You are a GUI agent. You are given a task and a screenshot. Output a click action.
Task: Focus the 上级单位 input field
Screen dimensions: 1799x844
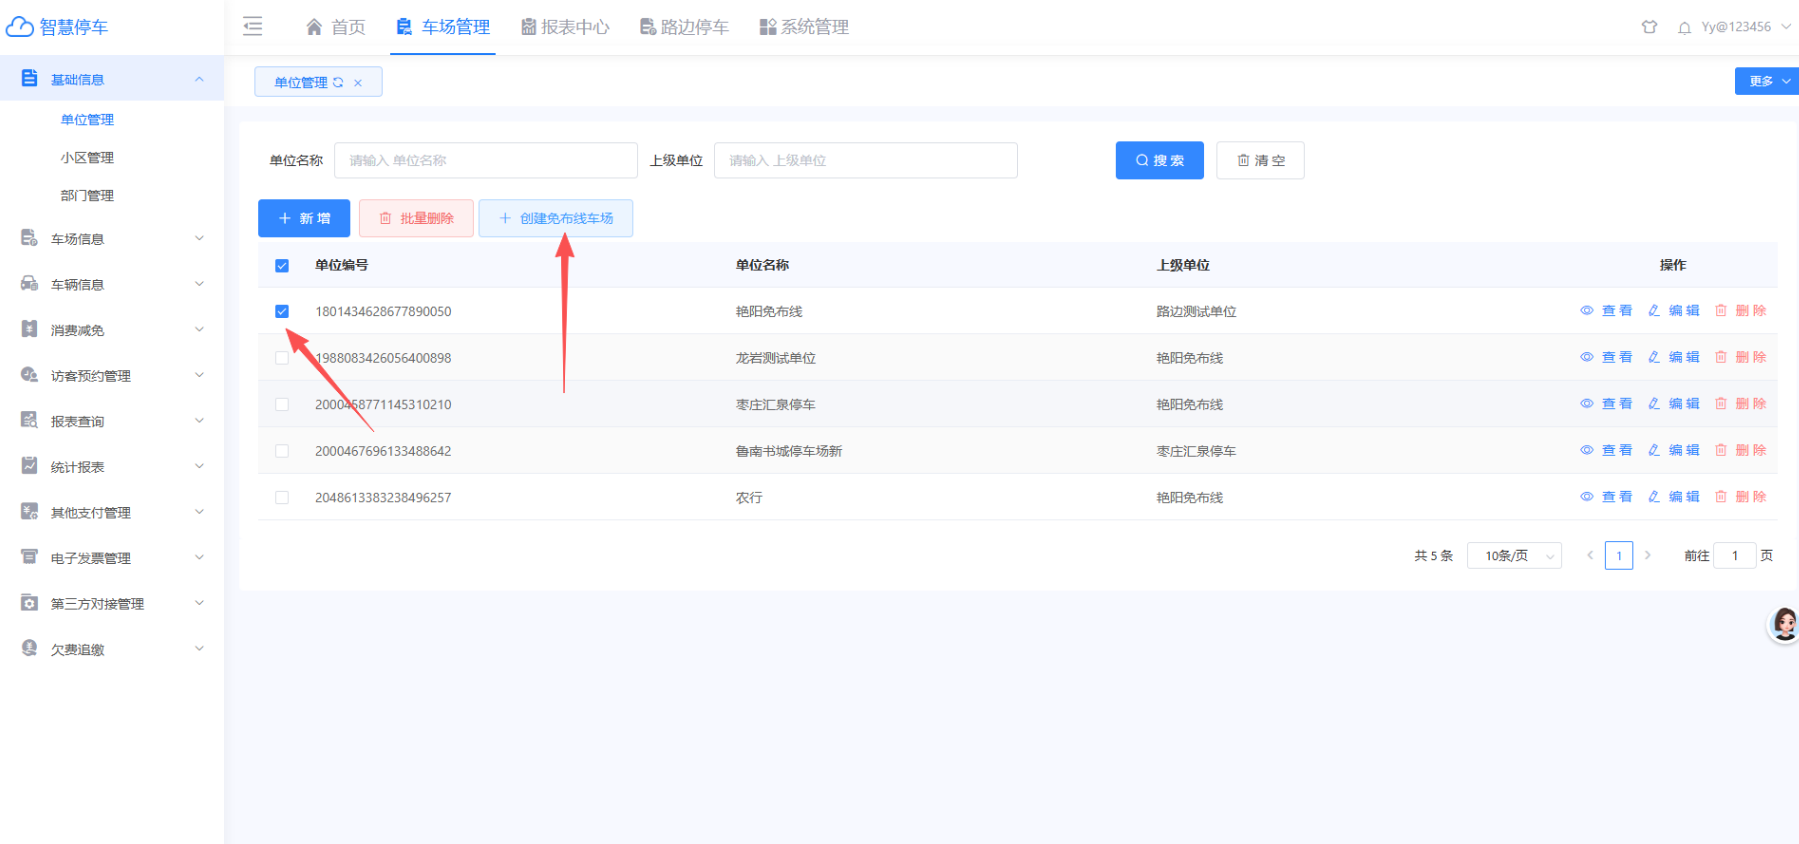[866, 160]
